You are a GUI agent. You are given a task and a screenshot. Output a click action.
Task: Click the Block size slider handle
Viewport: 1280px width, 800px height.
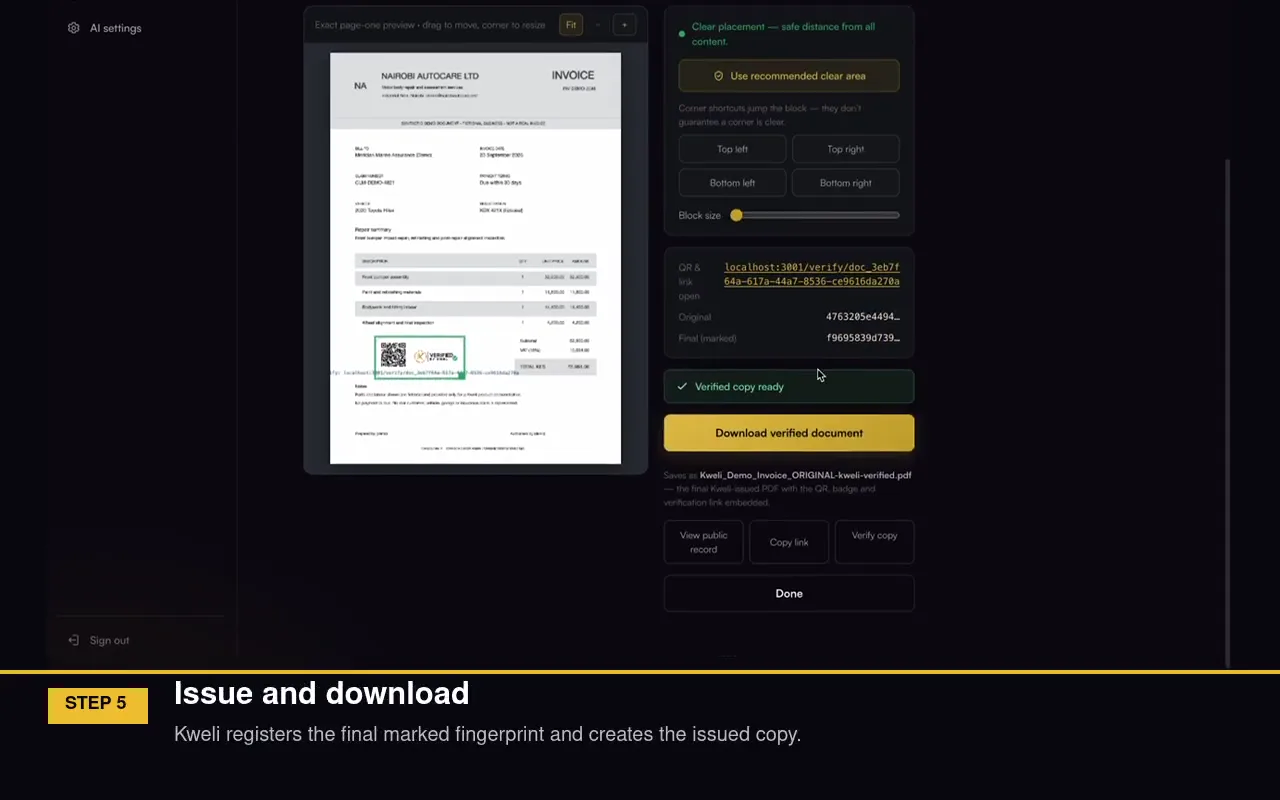tap(736, 215)
